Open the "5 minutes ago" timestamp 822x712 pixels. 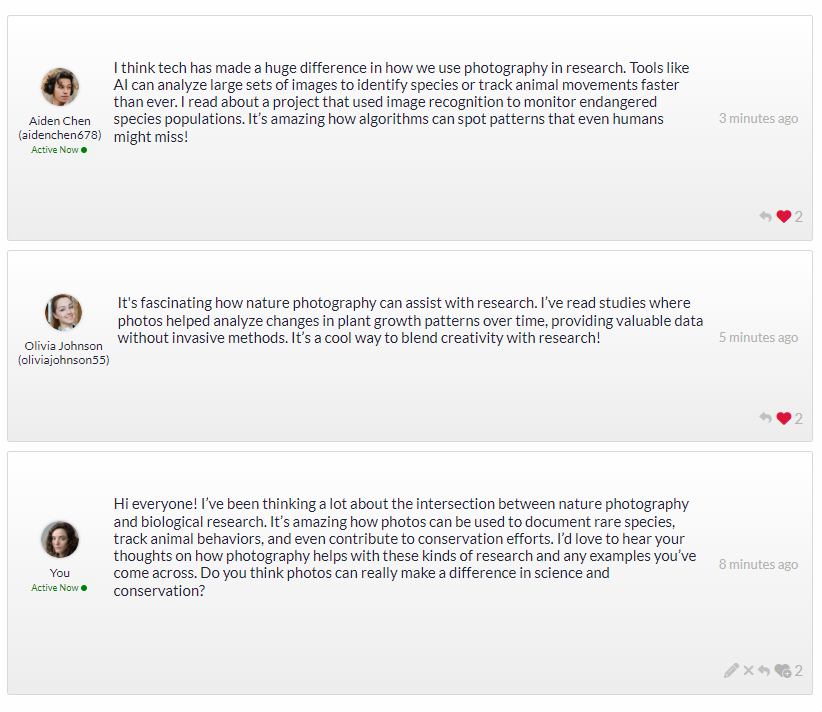[x=758, y=338]
